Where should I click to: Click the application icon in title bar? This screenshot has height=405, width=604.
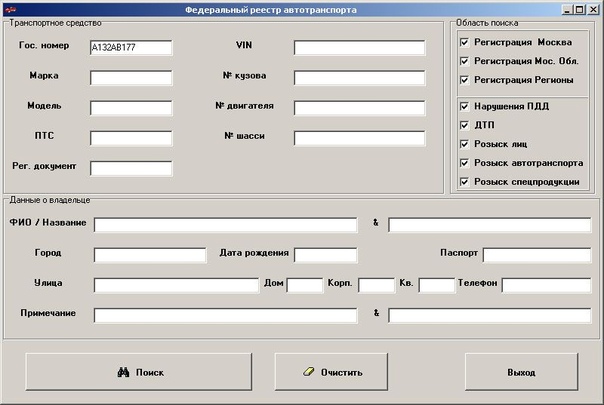(x=9, y=8)
